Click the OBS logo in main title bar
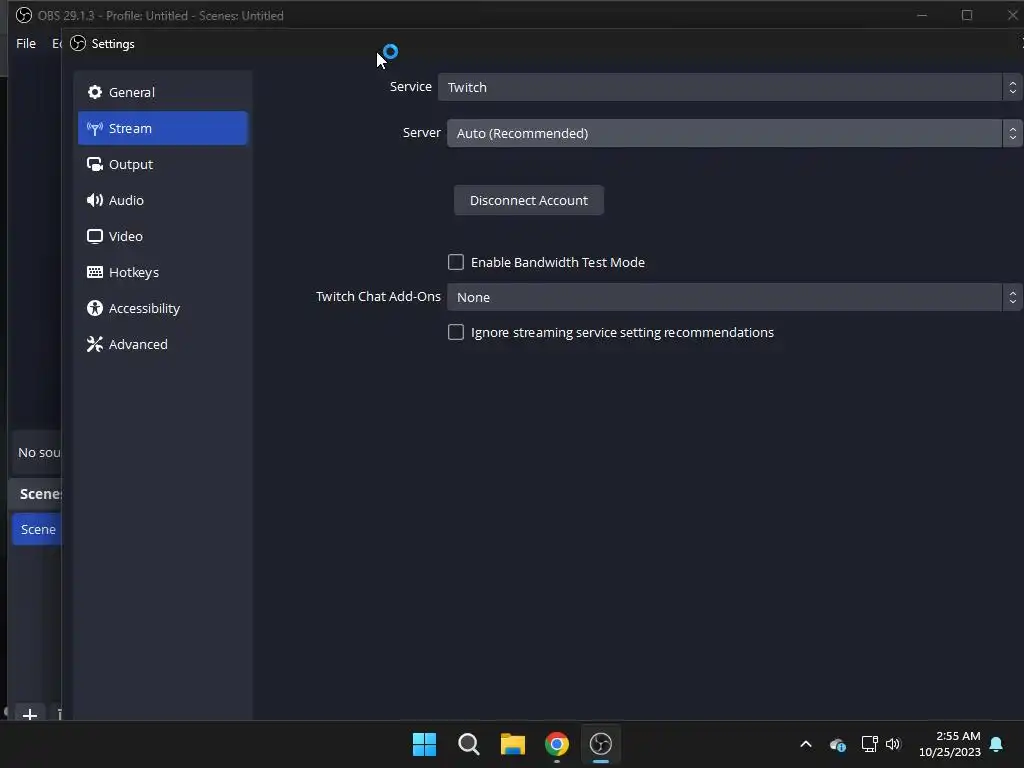This screenshot has height=768, width=1024. pyautogui.click(x=24, y=15)
